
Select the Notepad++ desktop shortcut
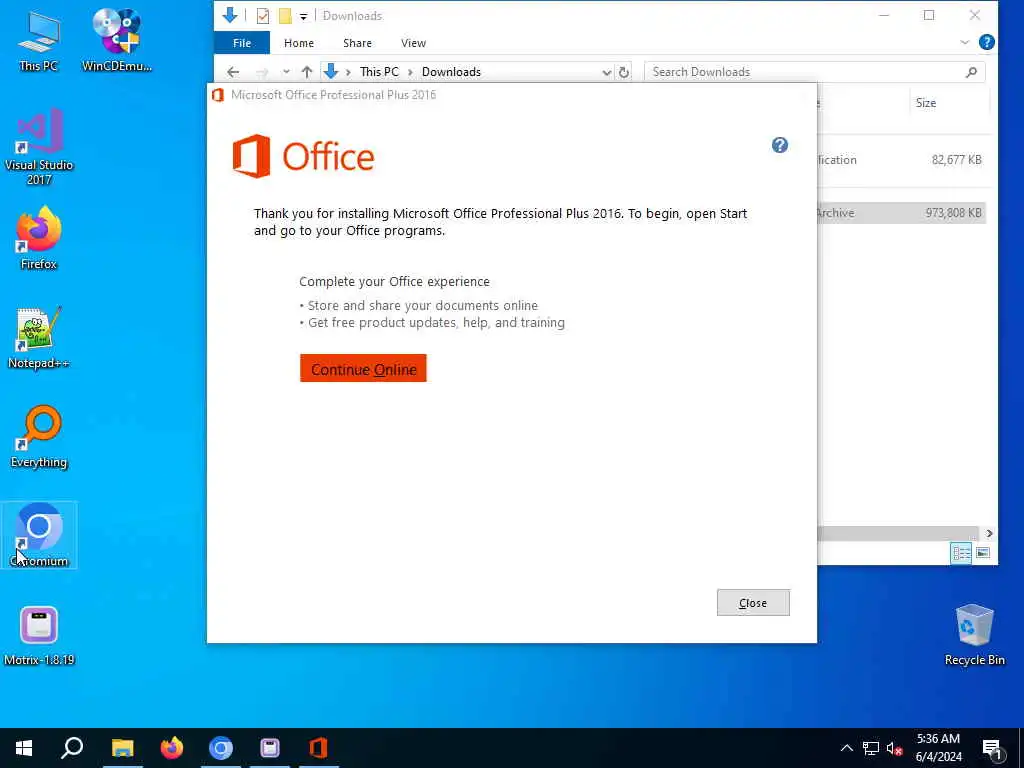[39, 338]
